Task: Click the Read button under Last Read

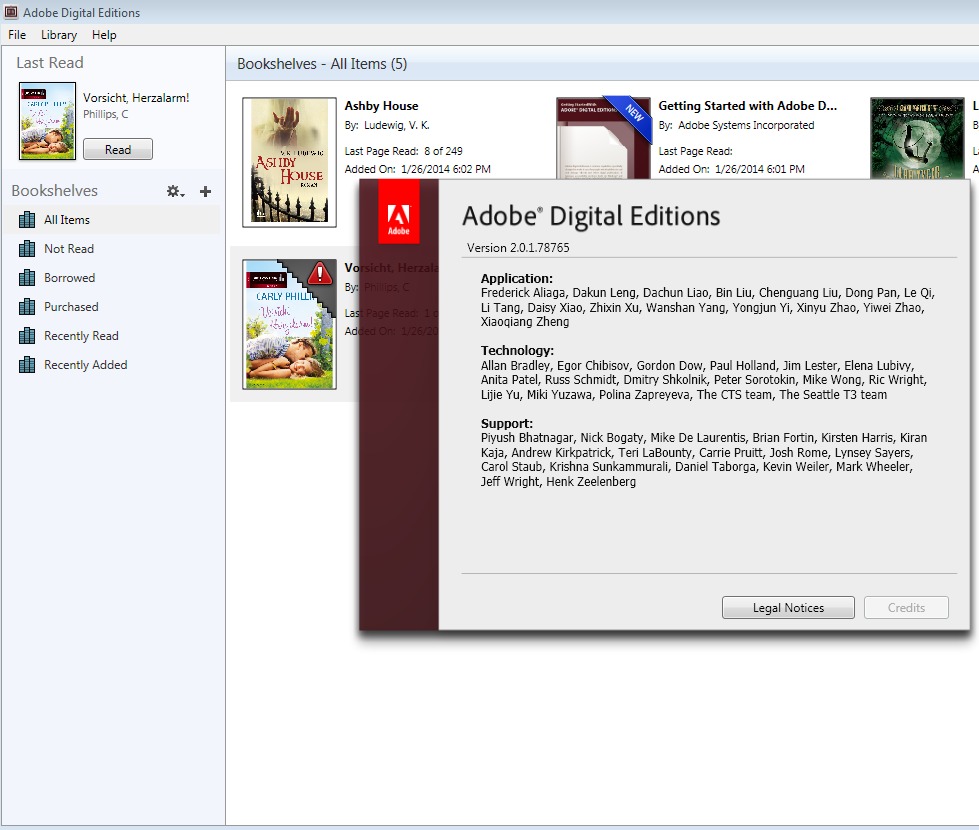Action: click(x=117, y=149)
